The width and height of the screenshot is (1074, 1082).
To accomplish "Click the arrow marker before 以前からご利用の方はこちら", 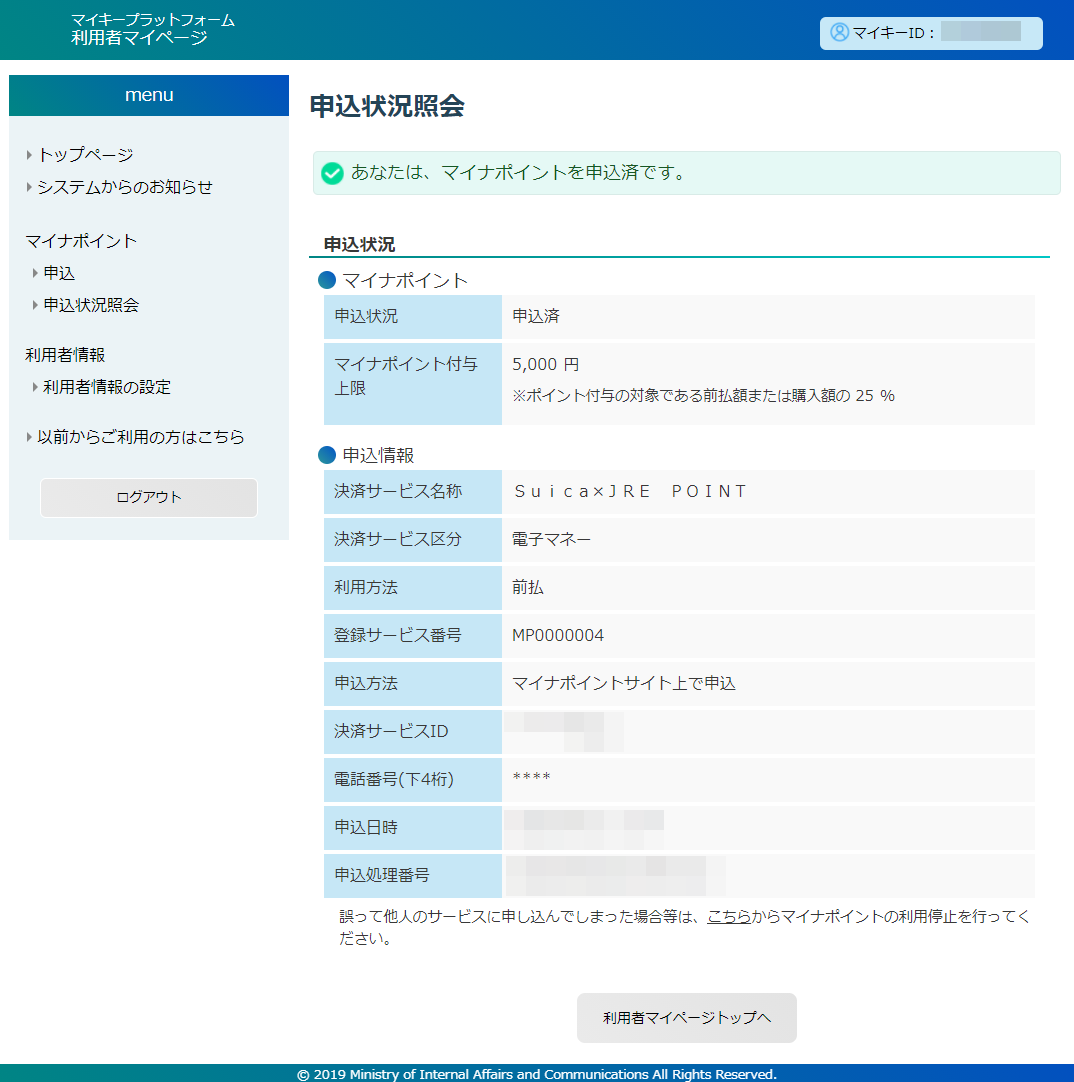I will 29,437.
